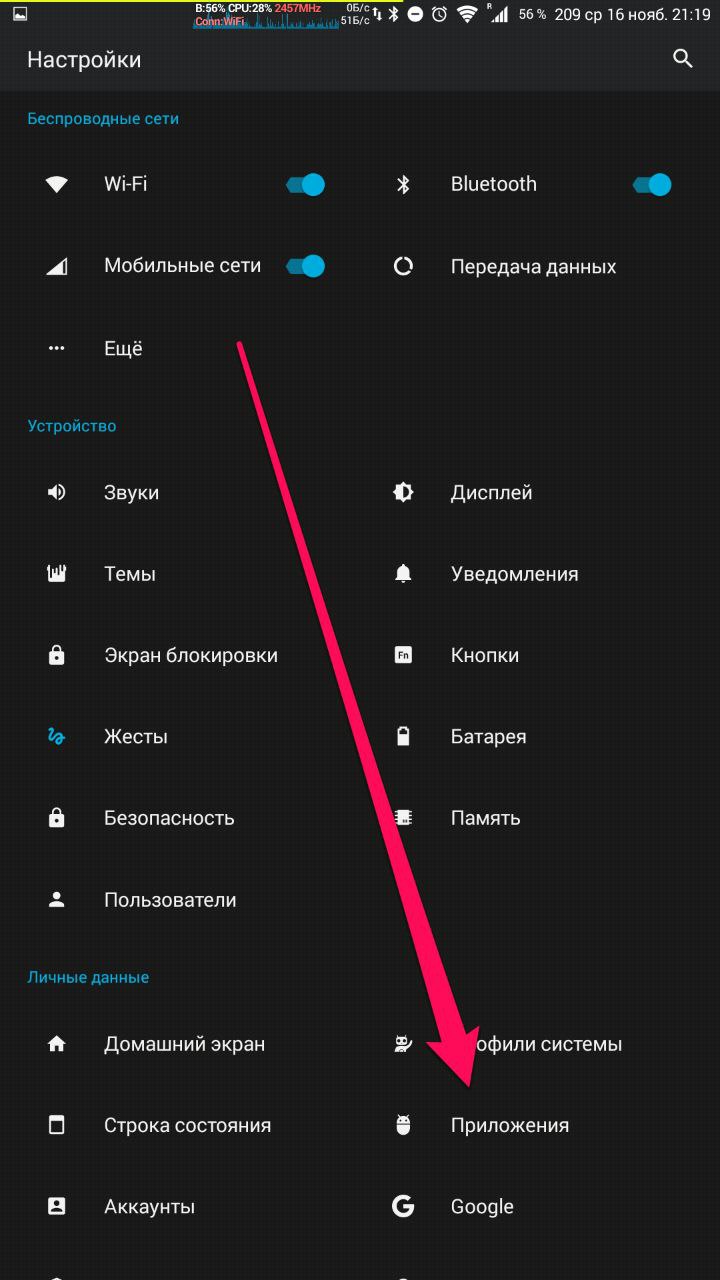Turn off the mobile networks toggle
The height and width of the screenshot is (1280, 720).
306,266
